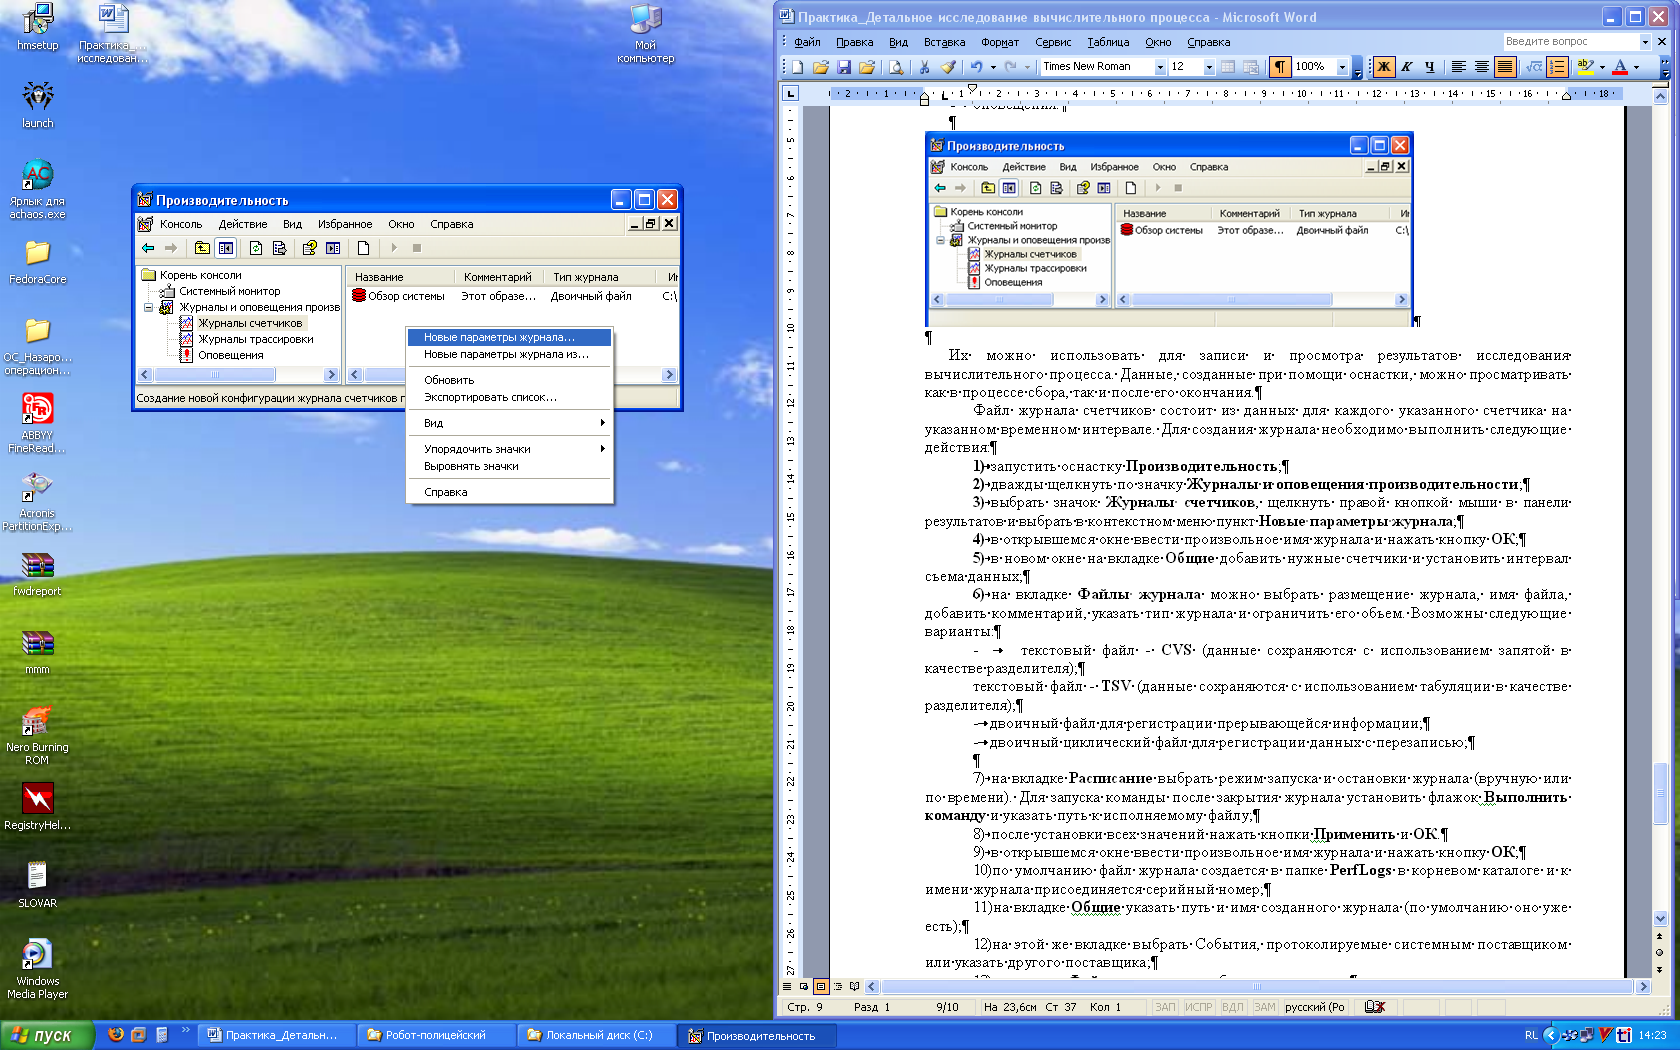Open the undo history dropdown arrow
The height and width of the screenshot is (1050, 1680).
point(993,67)
